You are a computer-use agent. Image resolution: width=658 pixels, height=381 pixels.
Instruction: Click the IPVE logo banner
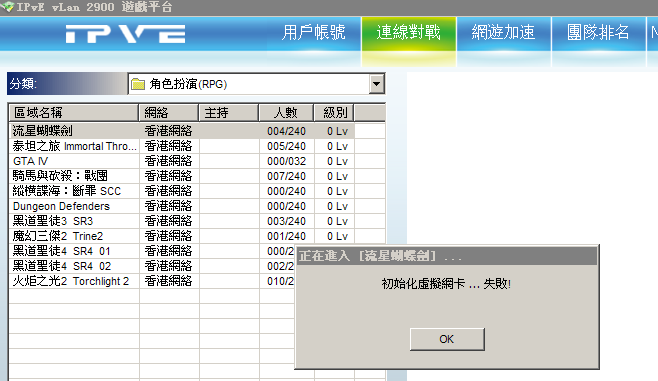pyautogui.click(x=125, y=34)
